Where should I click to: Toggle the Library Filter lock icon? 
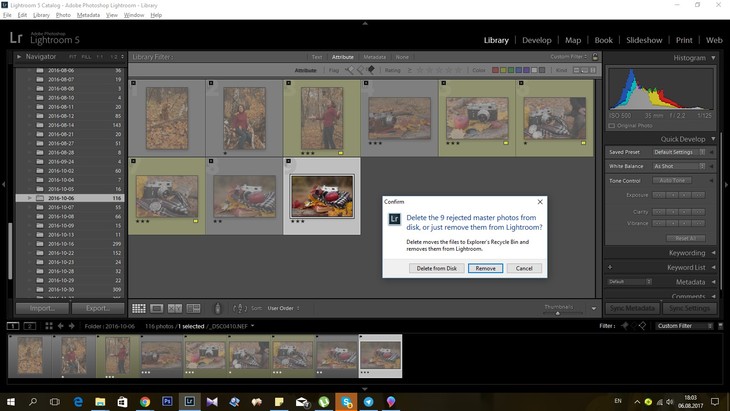coord(595,57)
